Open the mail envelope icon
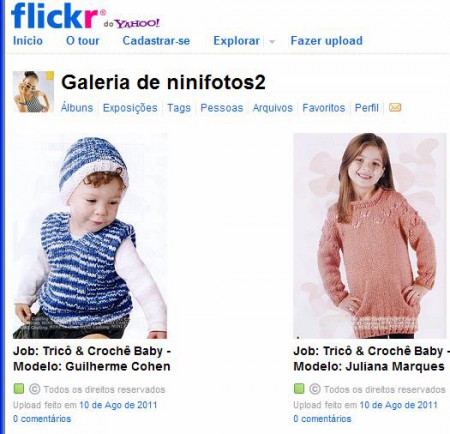Screen dimensions: 450x434 pyautogui.click(x=395, y=108)
